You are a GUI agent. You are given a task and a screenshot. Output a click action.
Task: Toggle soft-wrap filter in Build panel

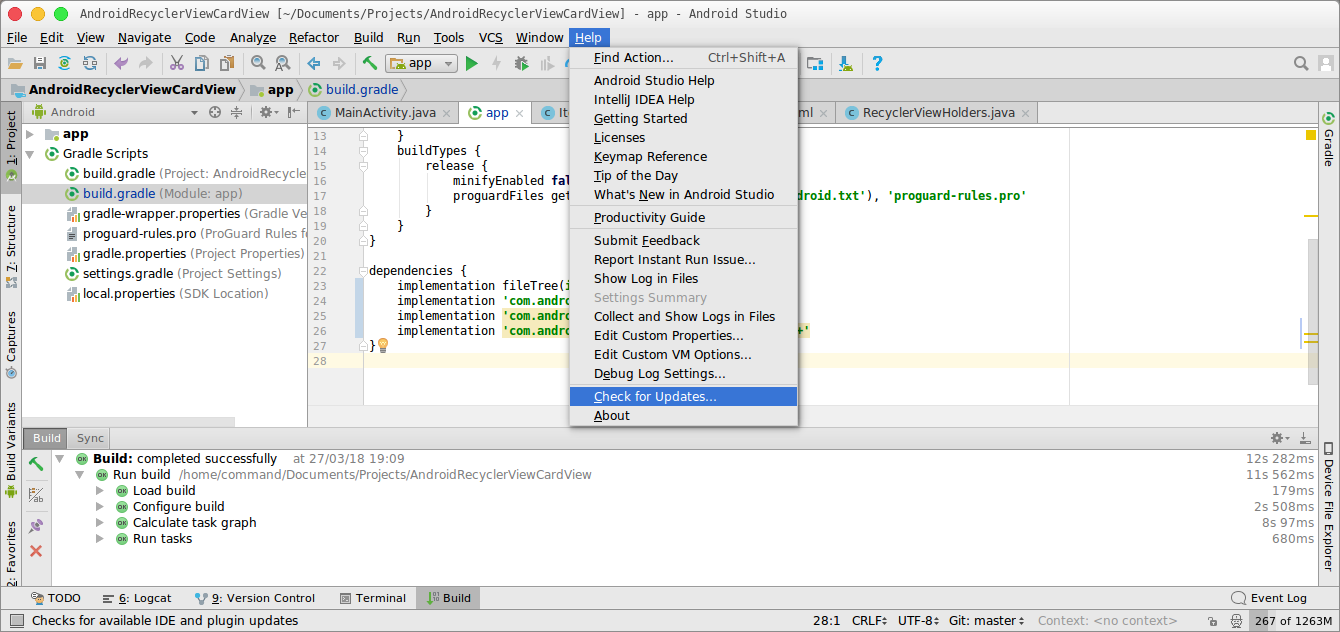[36, 494]
